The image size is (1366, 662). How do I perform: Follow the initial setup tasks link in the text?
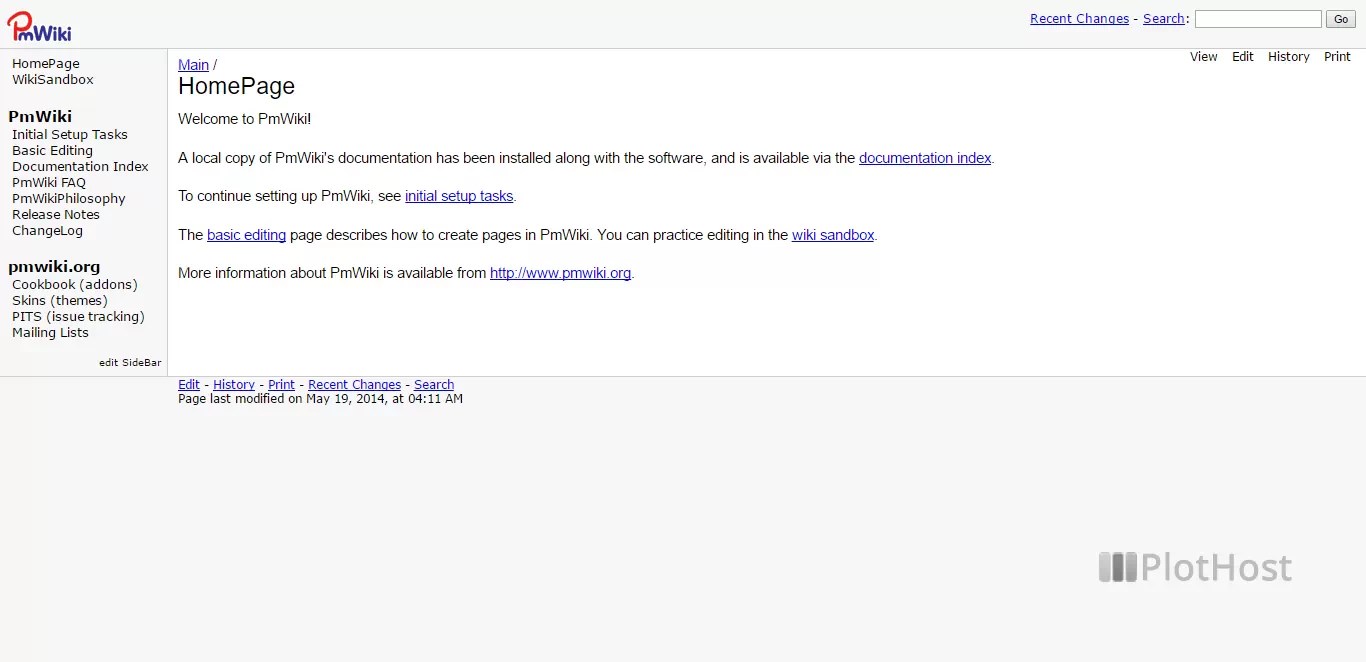pos(459,197)
